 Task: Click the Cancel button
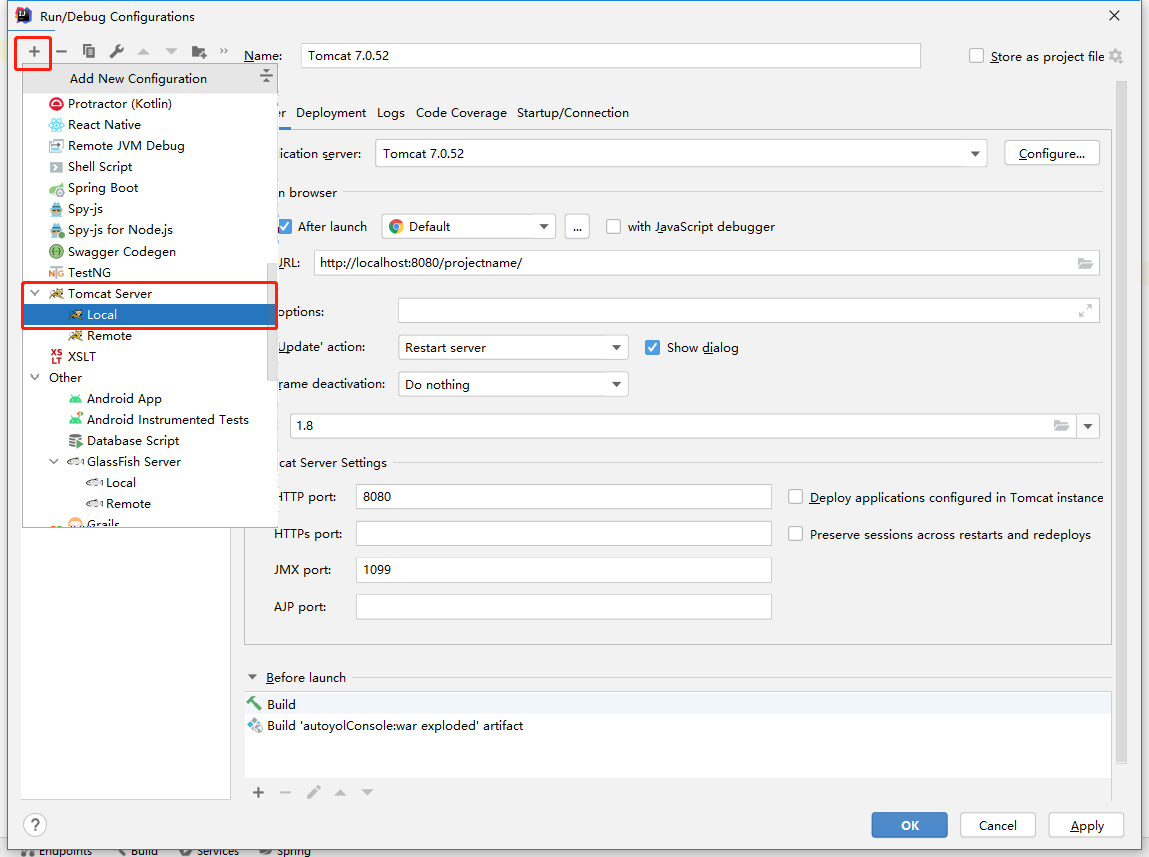(x=997, y=826)
